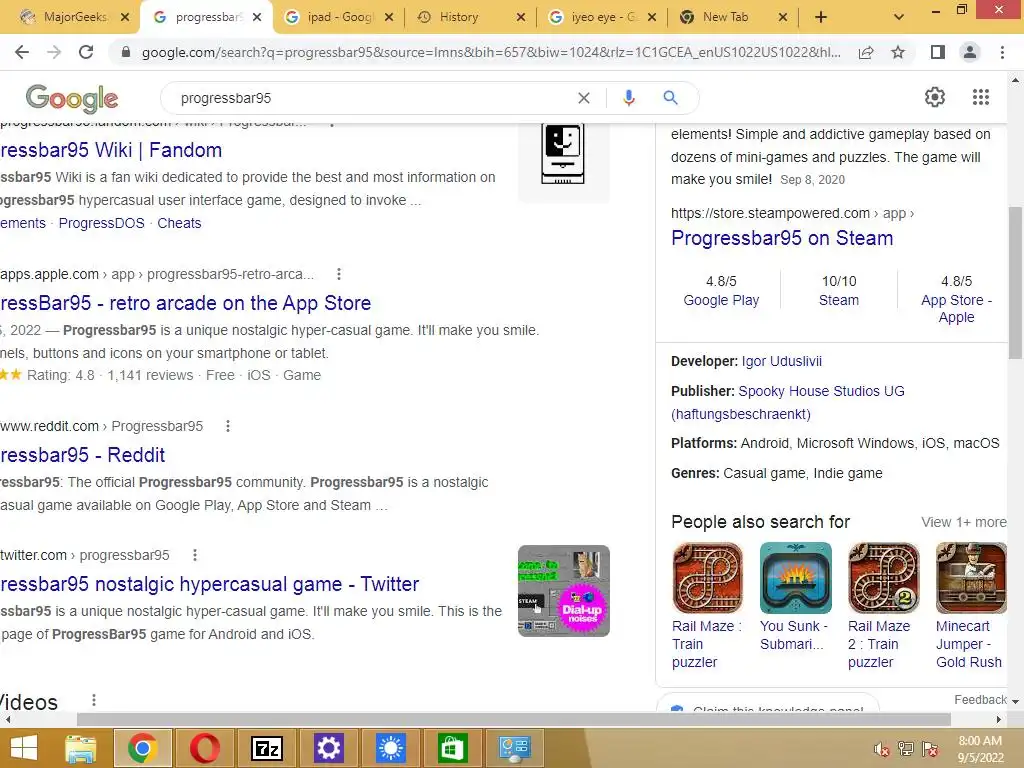This screenshot has height=768, width=1024.
Task: Open options next to Videos heading
Action: (94, 700)
